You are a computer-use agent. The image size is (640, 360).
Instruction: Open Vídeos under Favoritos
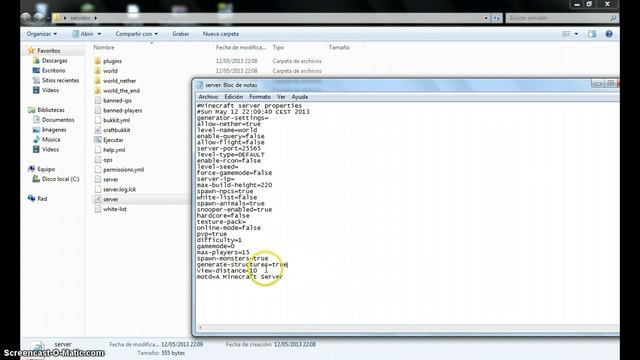pos(50,90)
